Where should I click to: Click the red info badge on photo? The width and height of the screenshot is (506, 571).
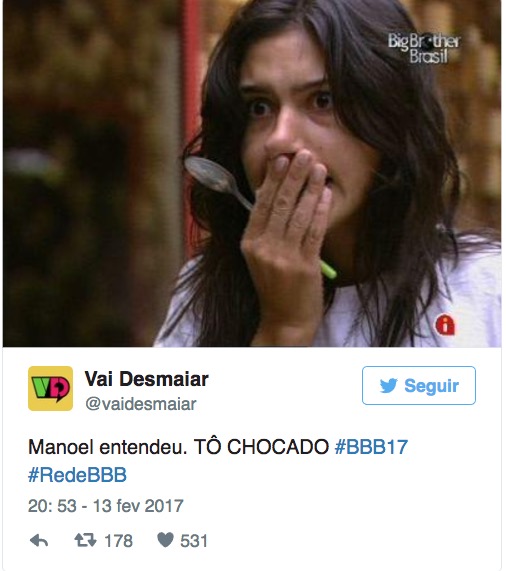click(x=445, y=324)
